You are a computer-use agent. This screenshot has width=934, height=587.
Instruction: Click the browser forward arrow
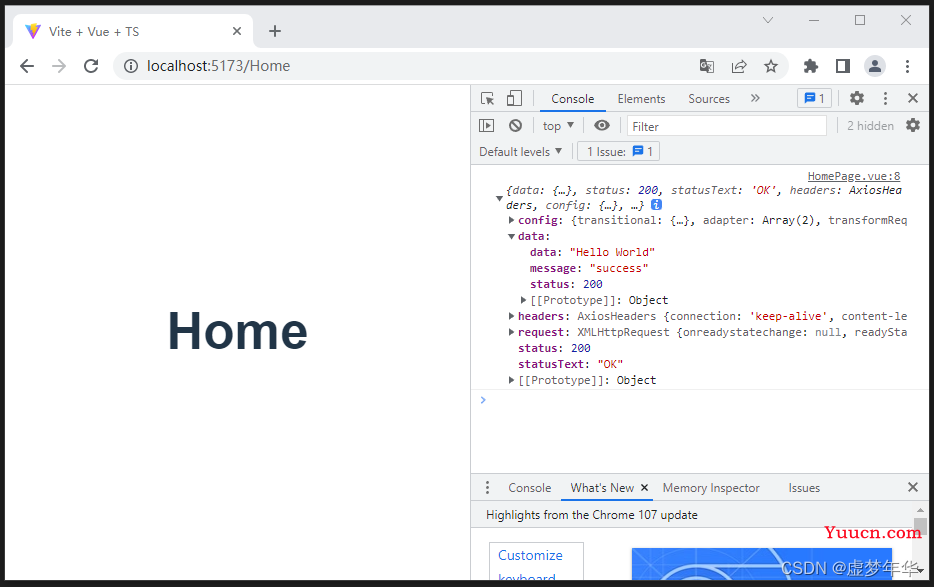pyautogui.click(x=59, y=66)
